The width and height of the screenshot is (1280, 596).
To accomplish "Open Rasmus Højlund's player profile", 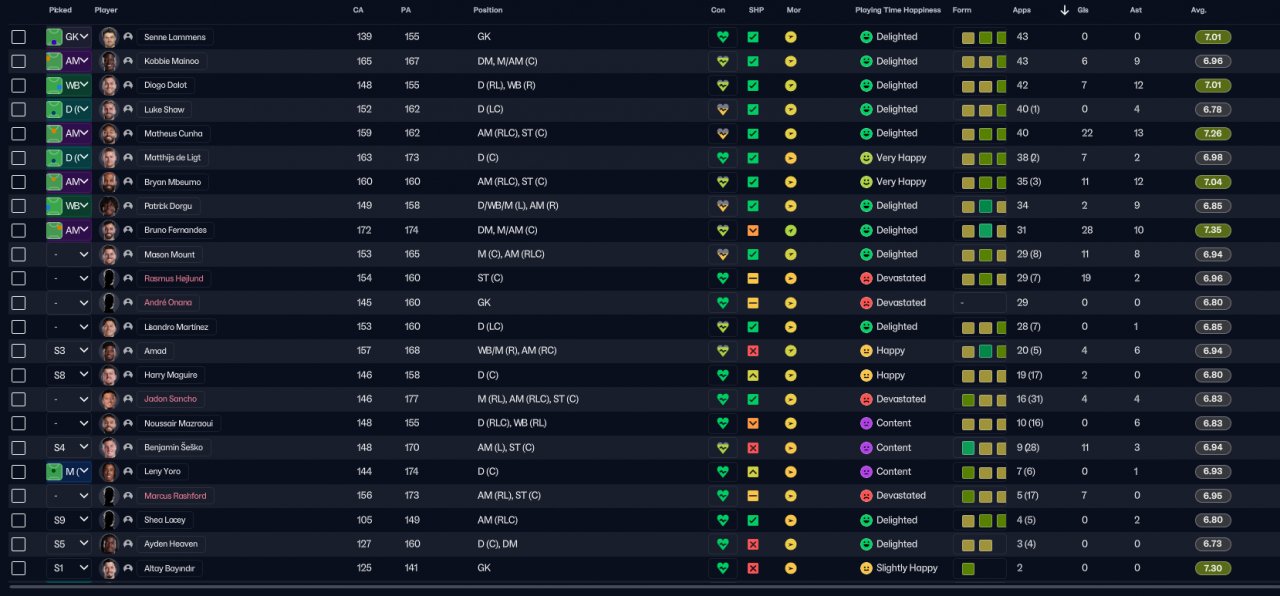I will pyautogui.click(x=174, y=278).
